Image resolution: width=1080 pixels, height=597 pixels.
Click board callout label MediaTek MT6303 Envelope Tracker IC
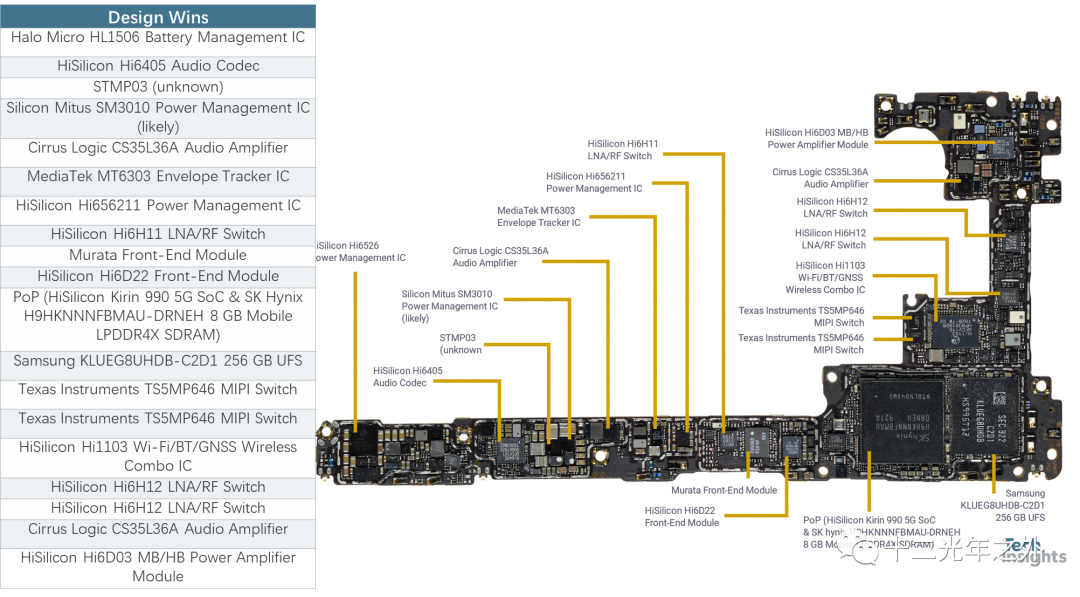pos(539,216)
